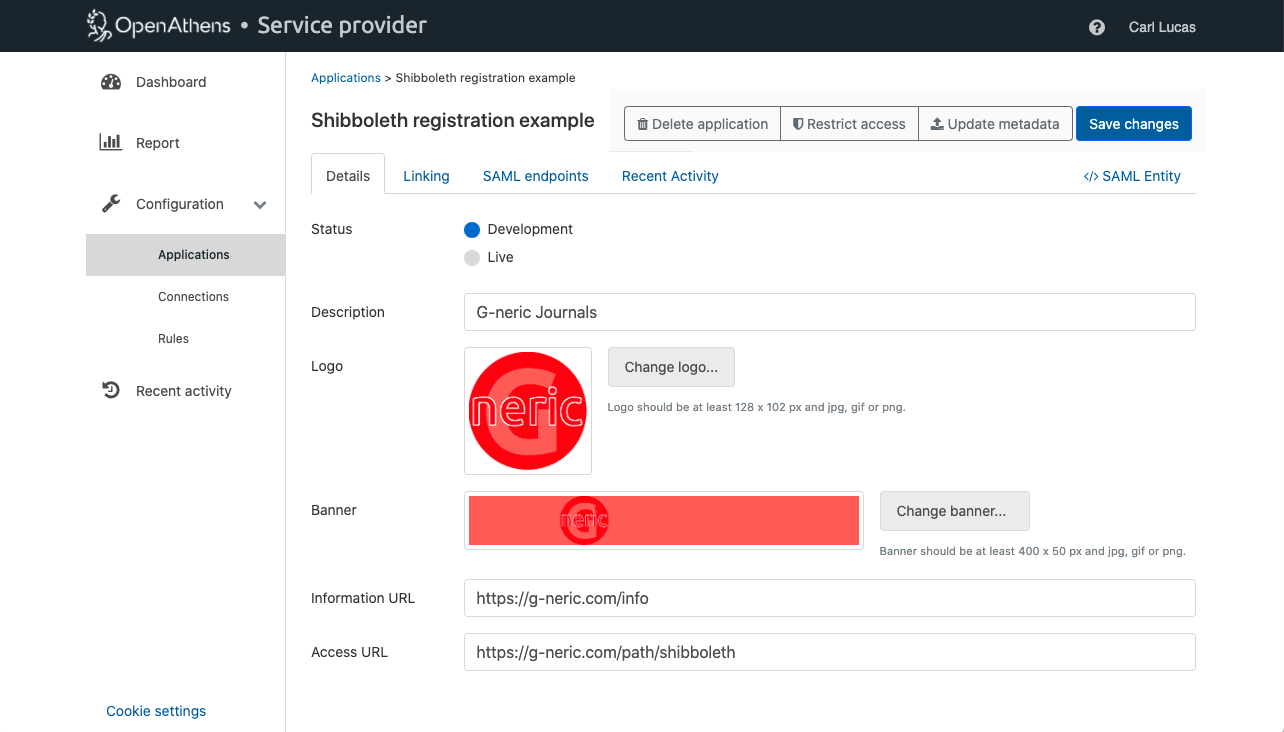Click the Recent activity history icon
Screen dimensions: 1284x732
click(x=111, y=391)
